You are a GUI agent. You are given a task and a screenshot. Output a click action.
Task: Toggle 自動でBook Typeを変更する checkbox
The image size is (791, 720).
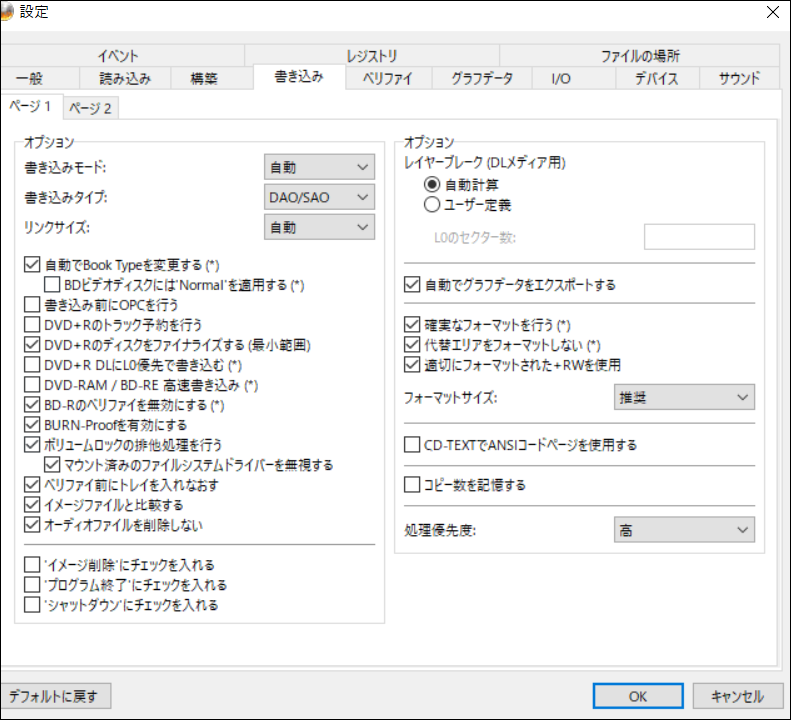[32, 265]
